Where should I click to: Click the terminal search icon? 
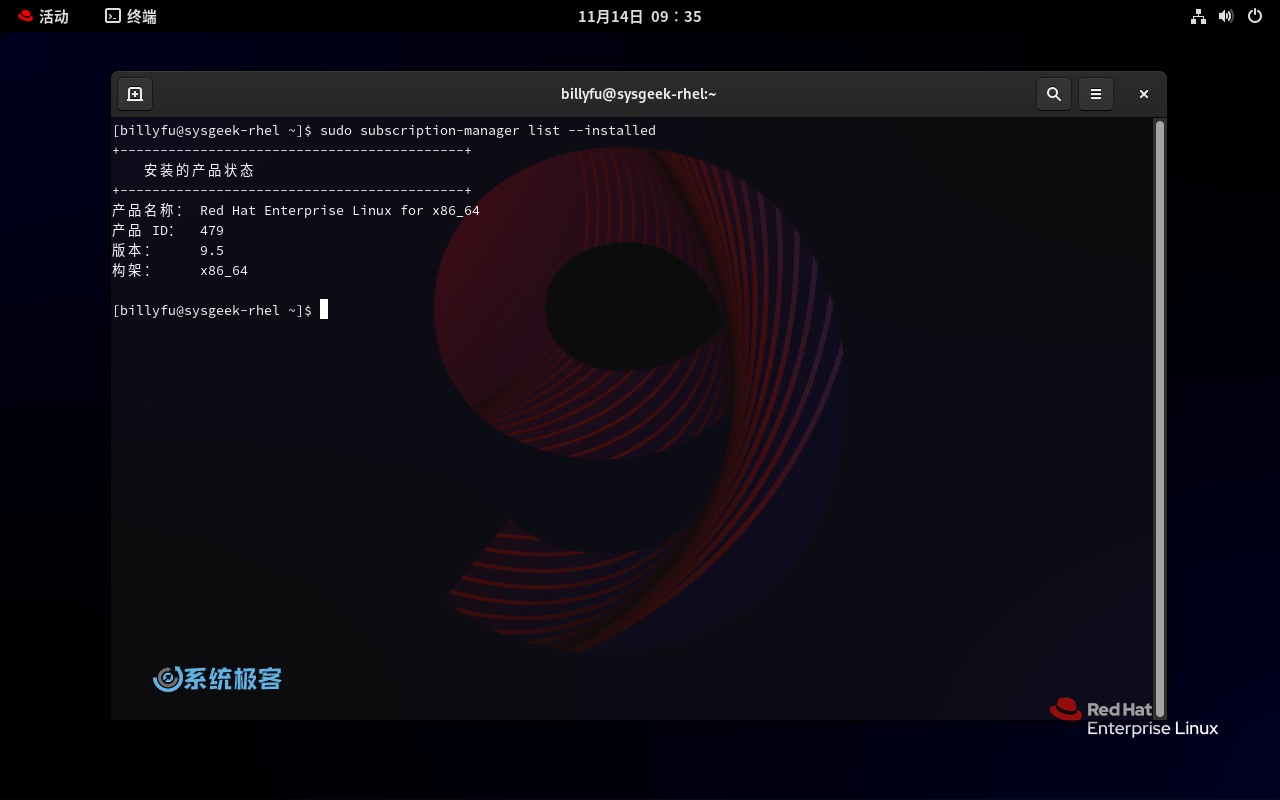[x=1053, y=94]
